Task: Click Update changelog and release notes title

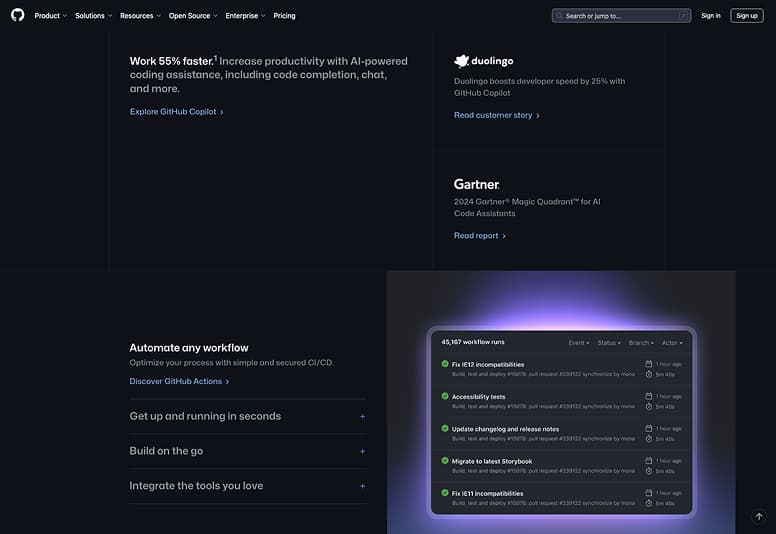Action: [x=505, y=429]
